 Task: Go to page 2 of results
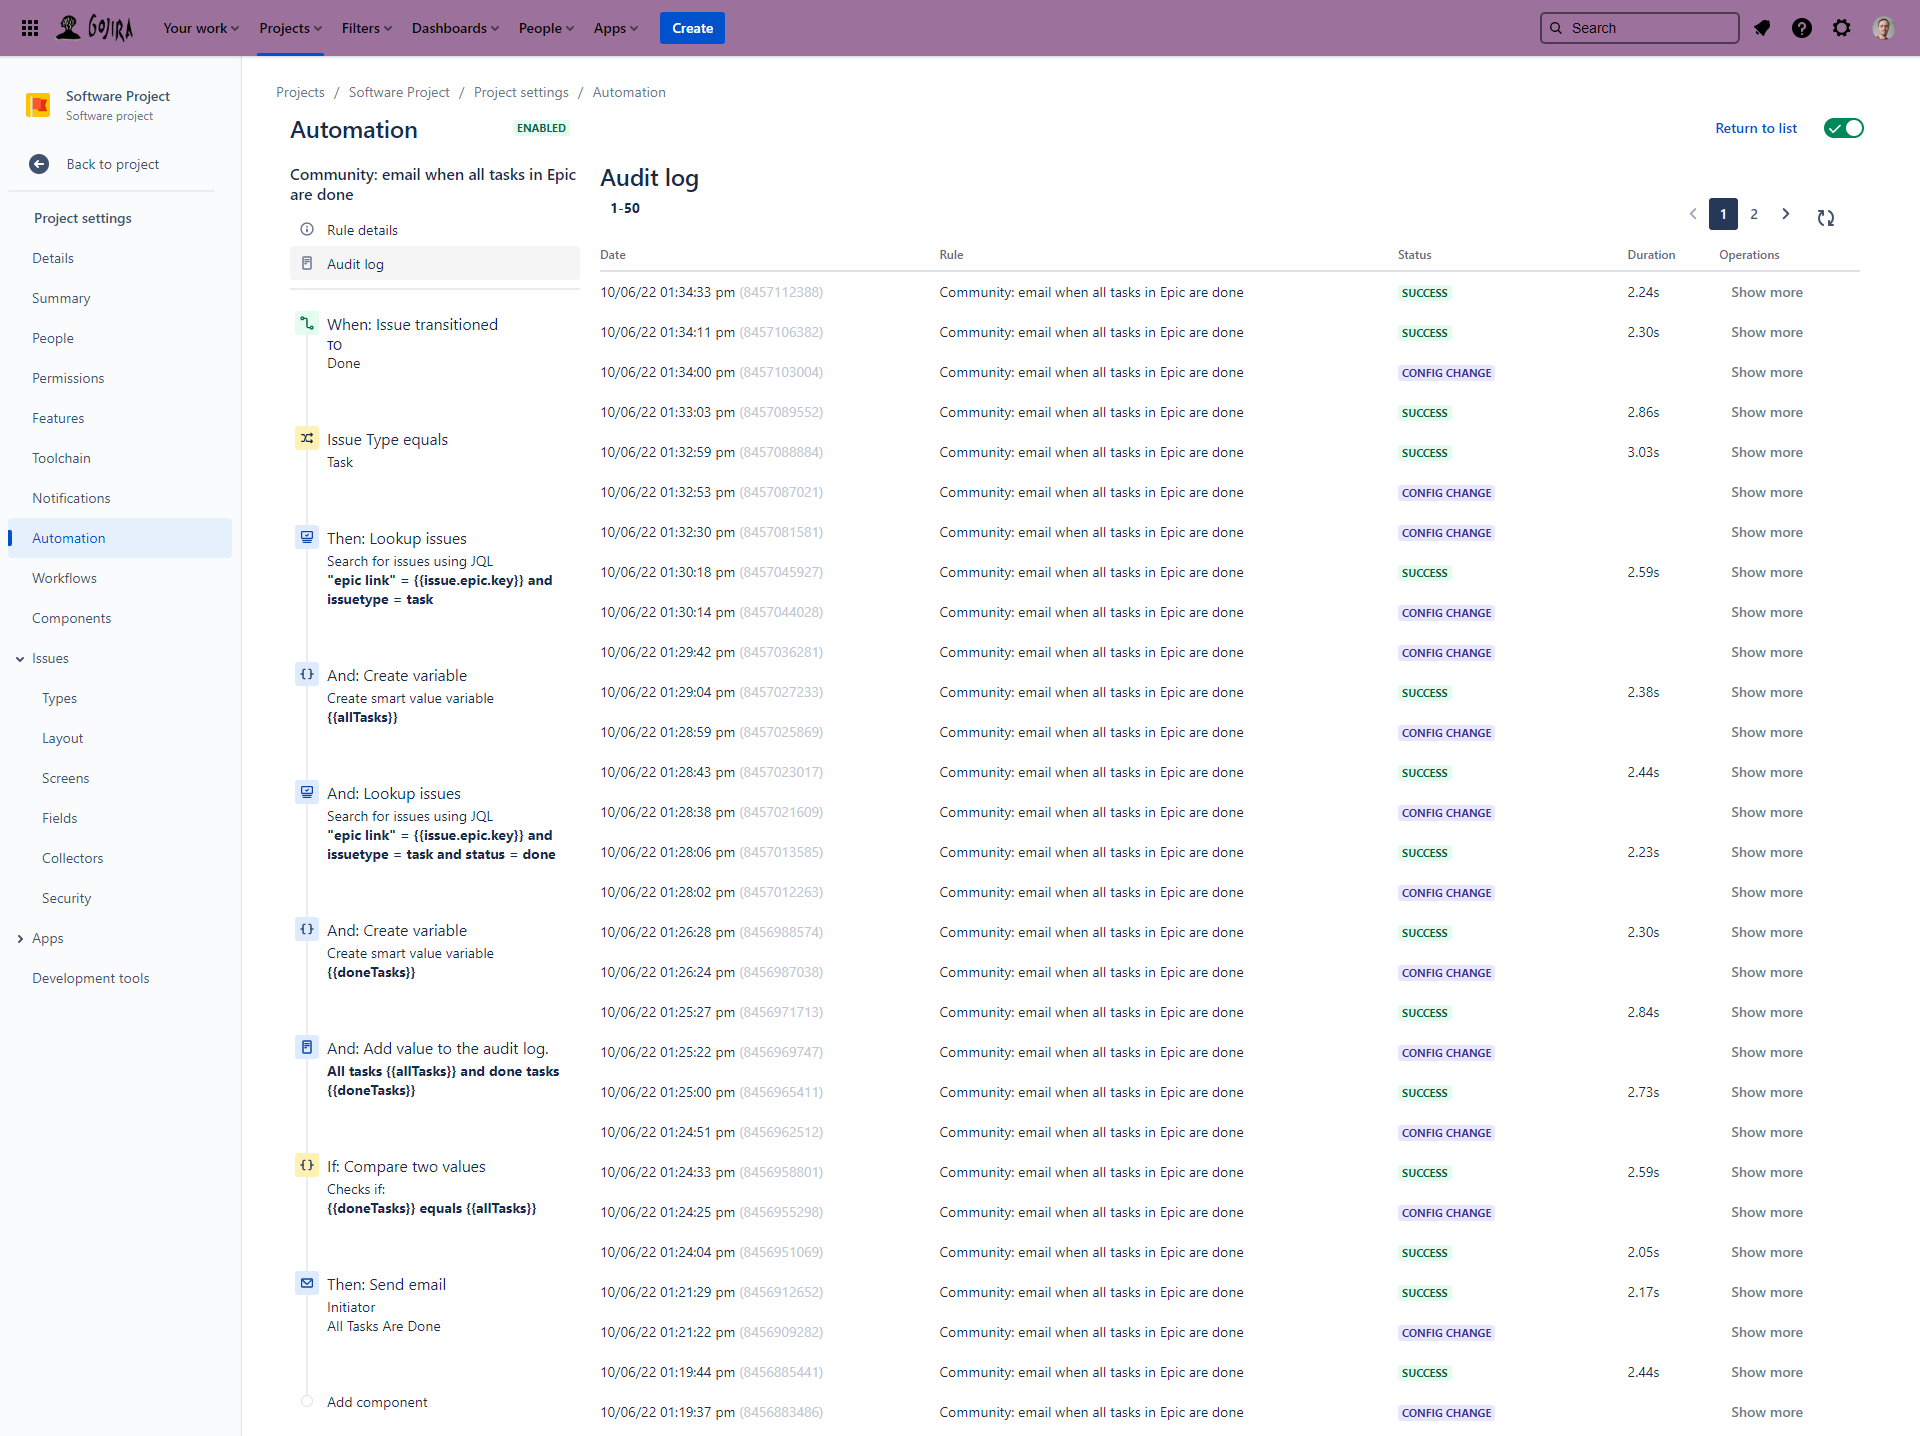1755,214
